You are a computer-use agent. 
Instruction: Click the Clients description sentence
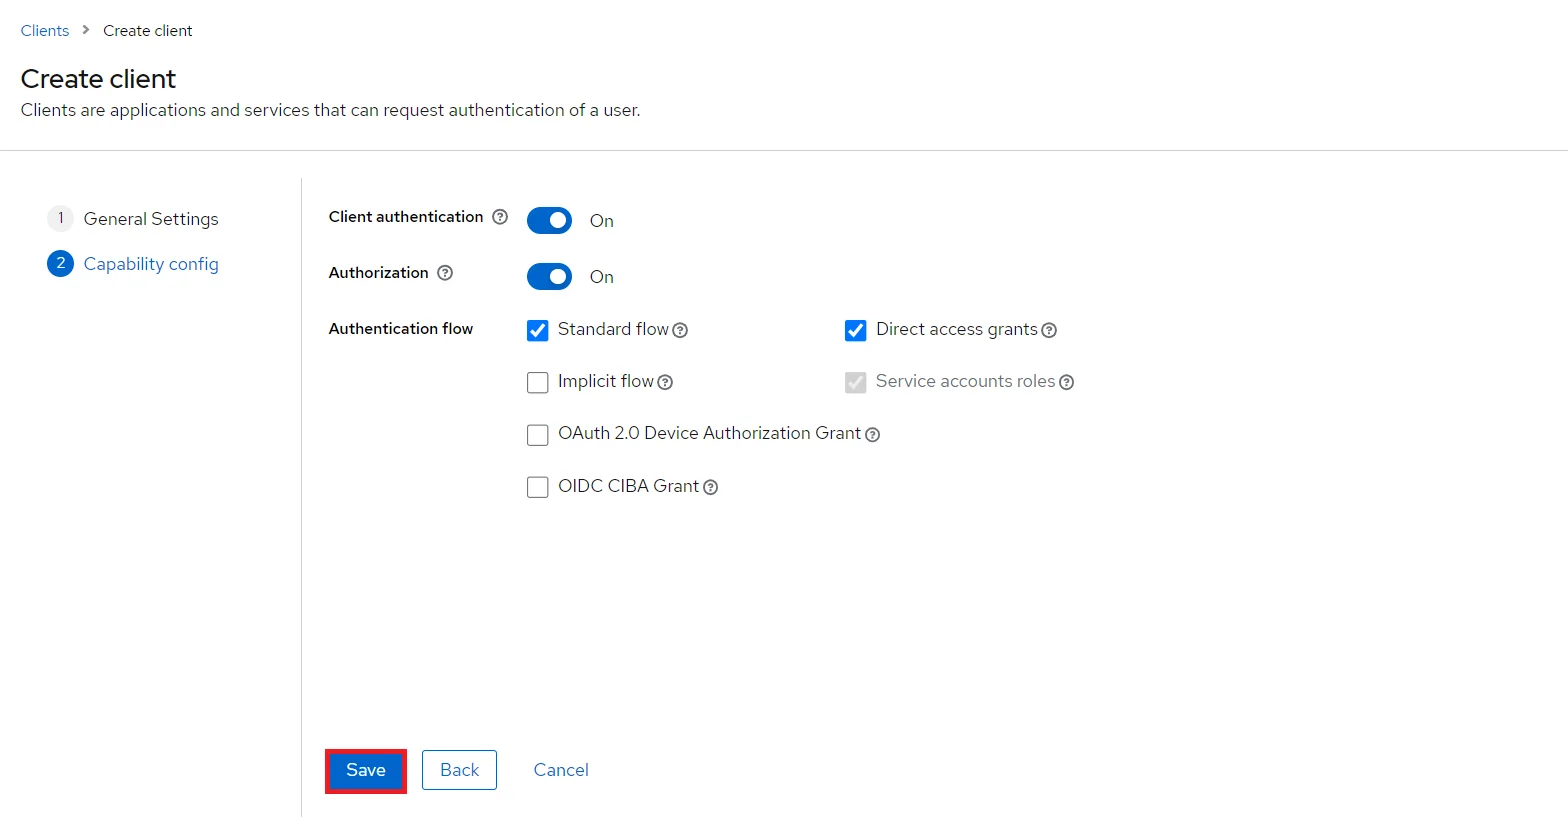330,110
